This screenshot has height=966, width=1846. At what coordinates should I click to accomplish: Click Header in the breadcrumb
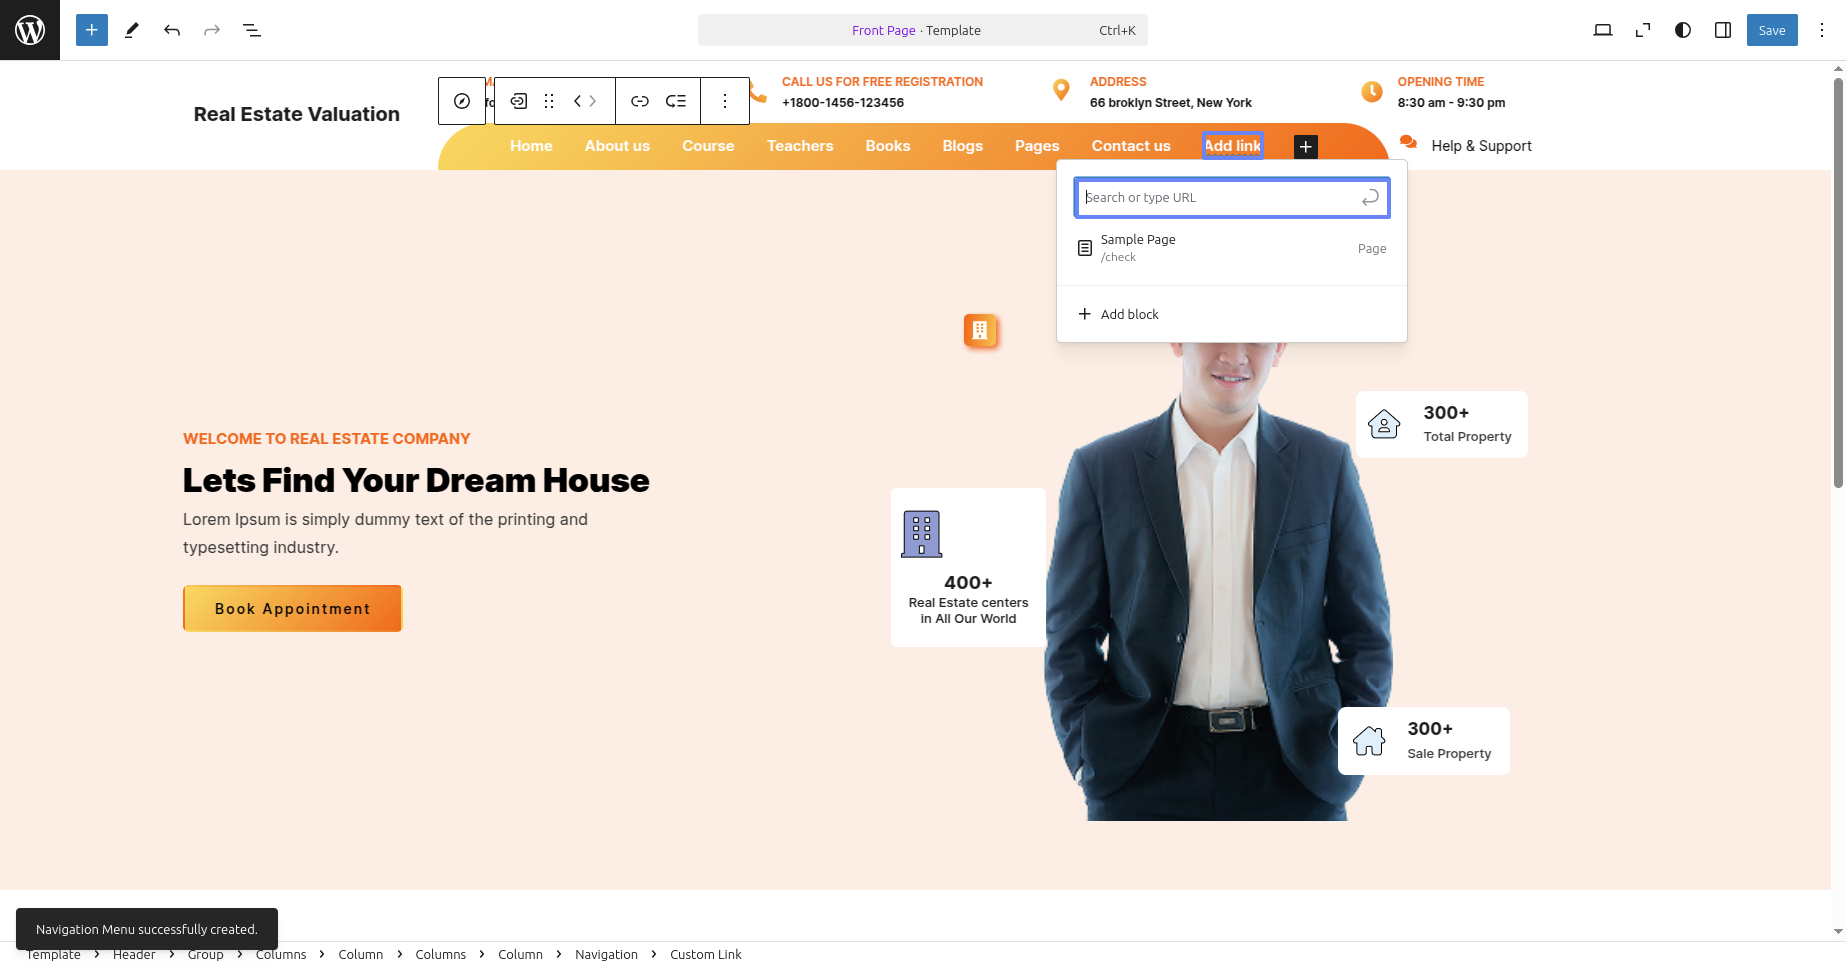coord(134,954)
